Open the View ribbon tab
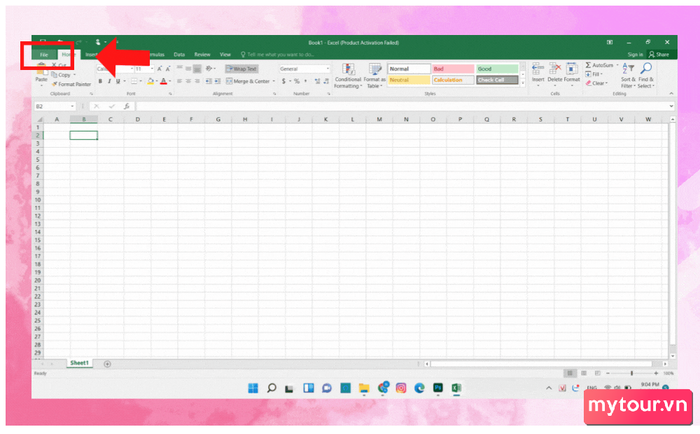 (x=225, y=54)
